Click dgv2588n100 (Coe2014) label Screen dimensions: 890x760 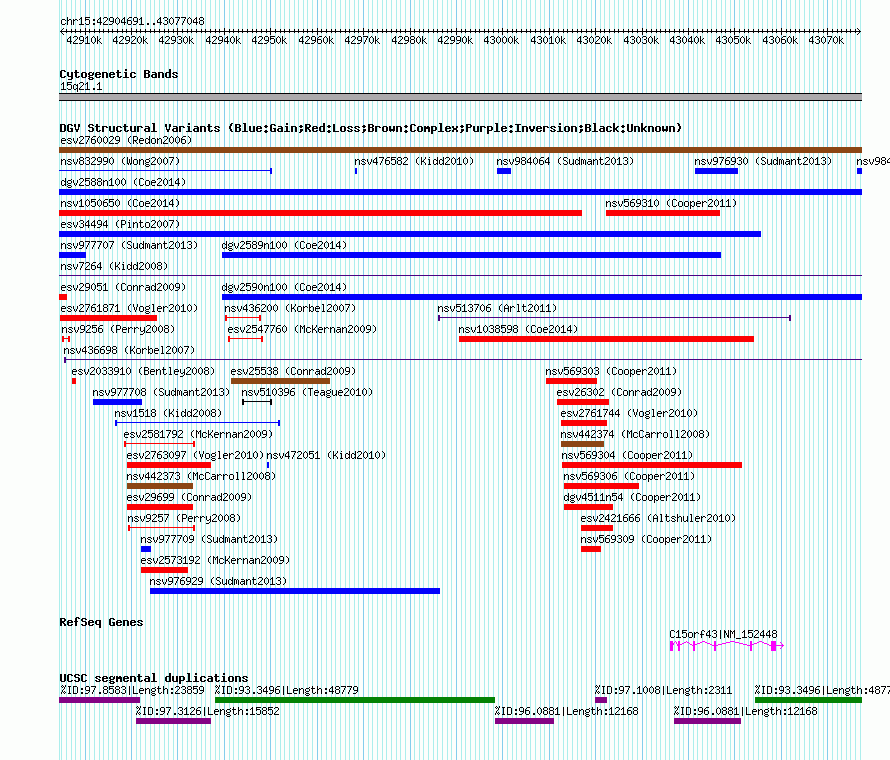click(x=123, y=182)
